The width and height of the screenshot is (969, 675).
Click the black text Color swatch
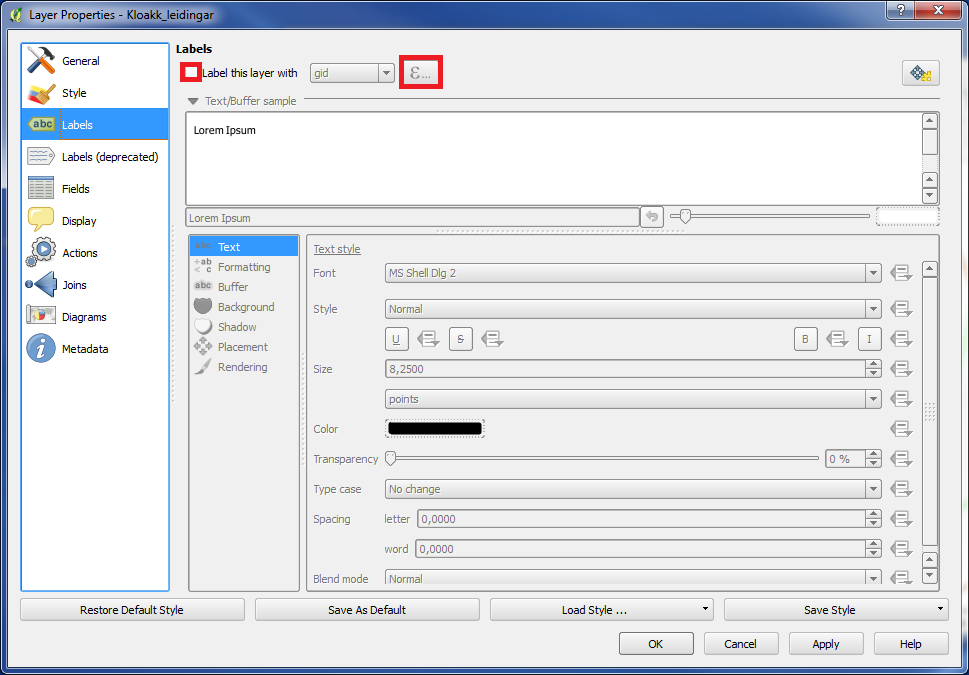(435, 429)
